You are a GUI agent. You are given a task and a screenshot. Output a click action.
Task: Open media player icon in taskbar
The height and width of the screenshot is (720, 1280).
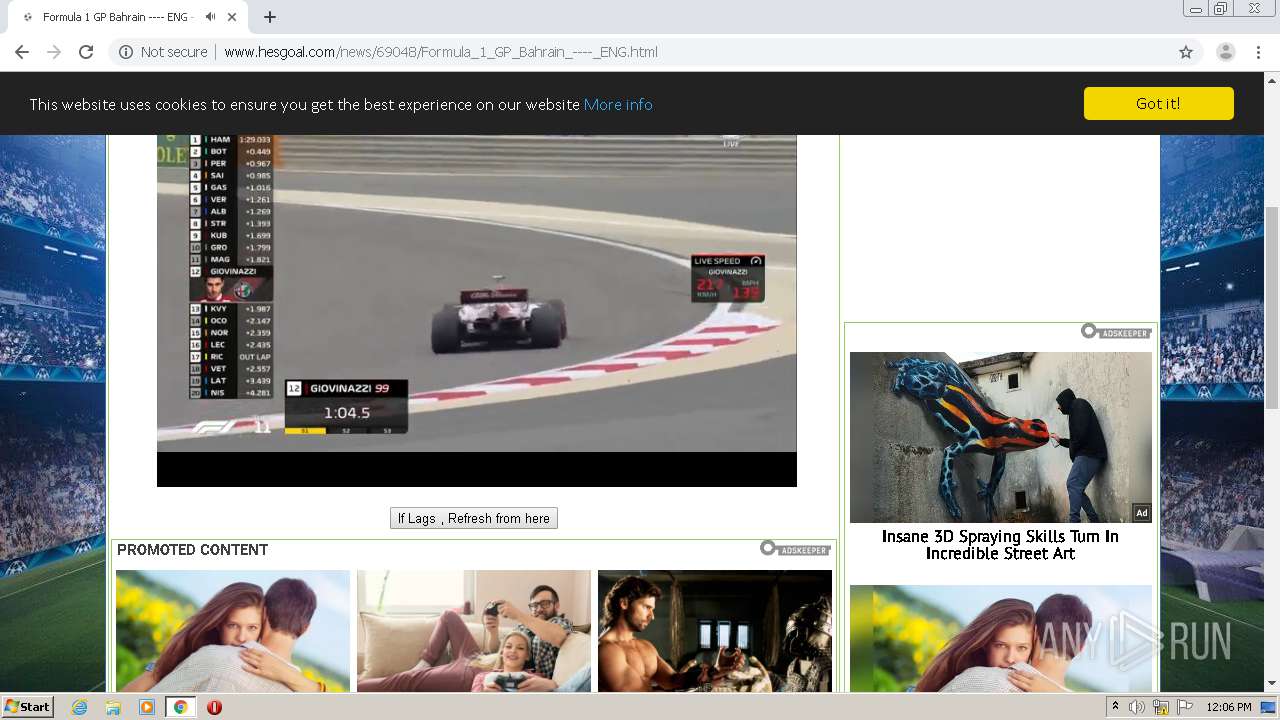tap(147, 707)
